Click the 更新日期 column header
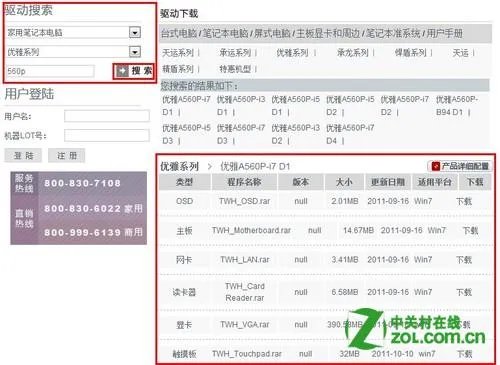 [388, 182]
